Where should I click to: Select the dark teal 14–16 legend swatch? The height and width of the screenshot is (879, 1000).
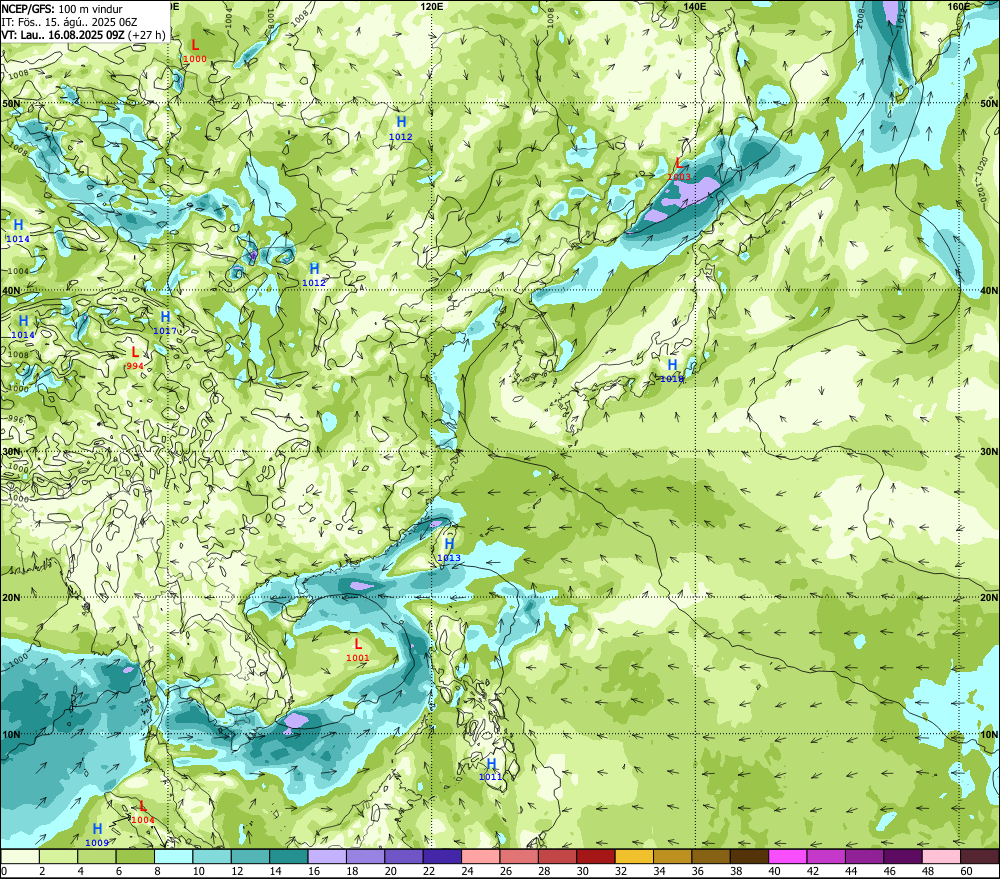pyautogui.click(x=289, y=857)
